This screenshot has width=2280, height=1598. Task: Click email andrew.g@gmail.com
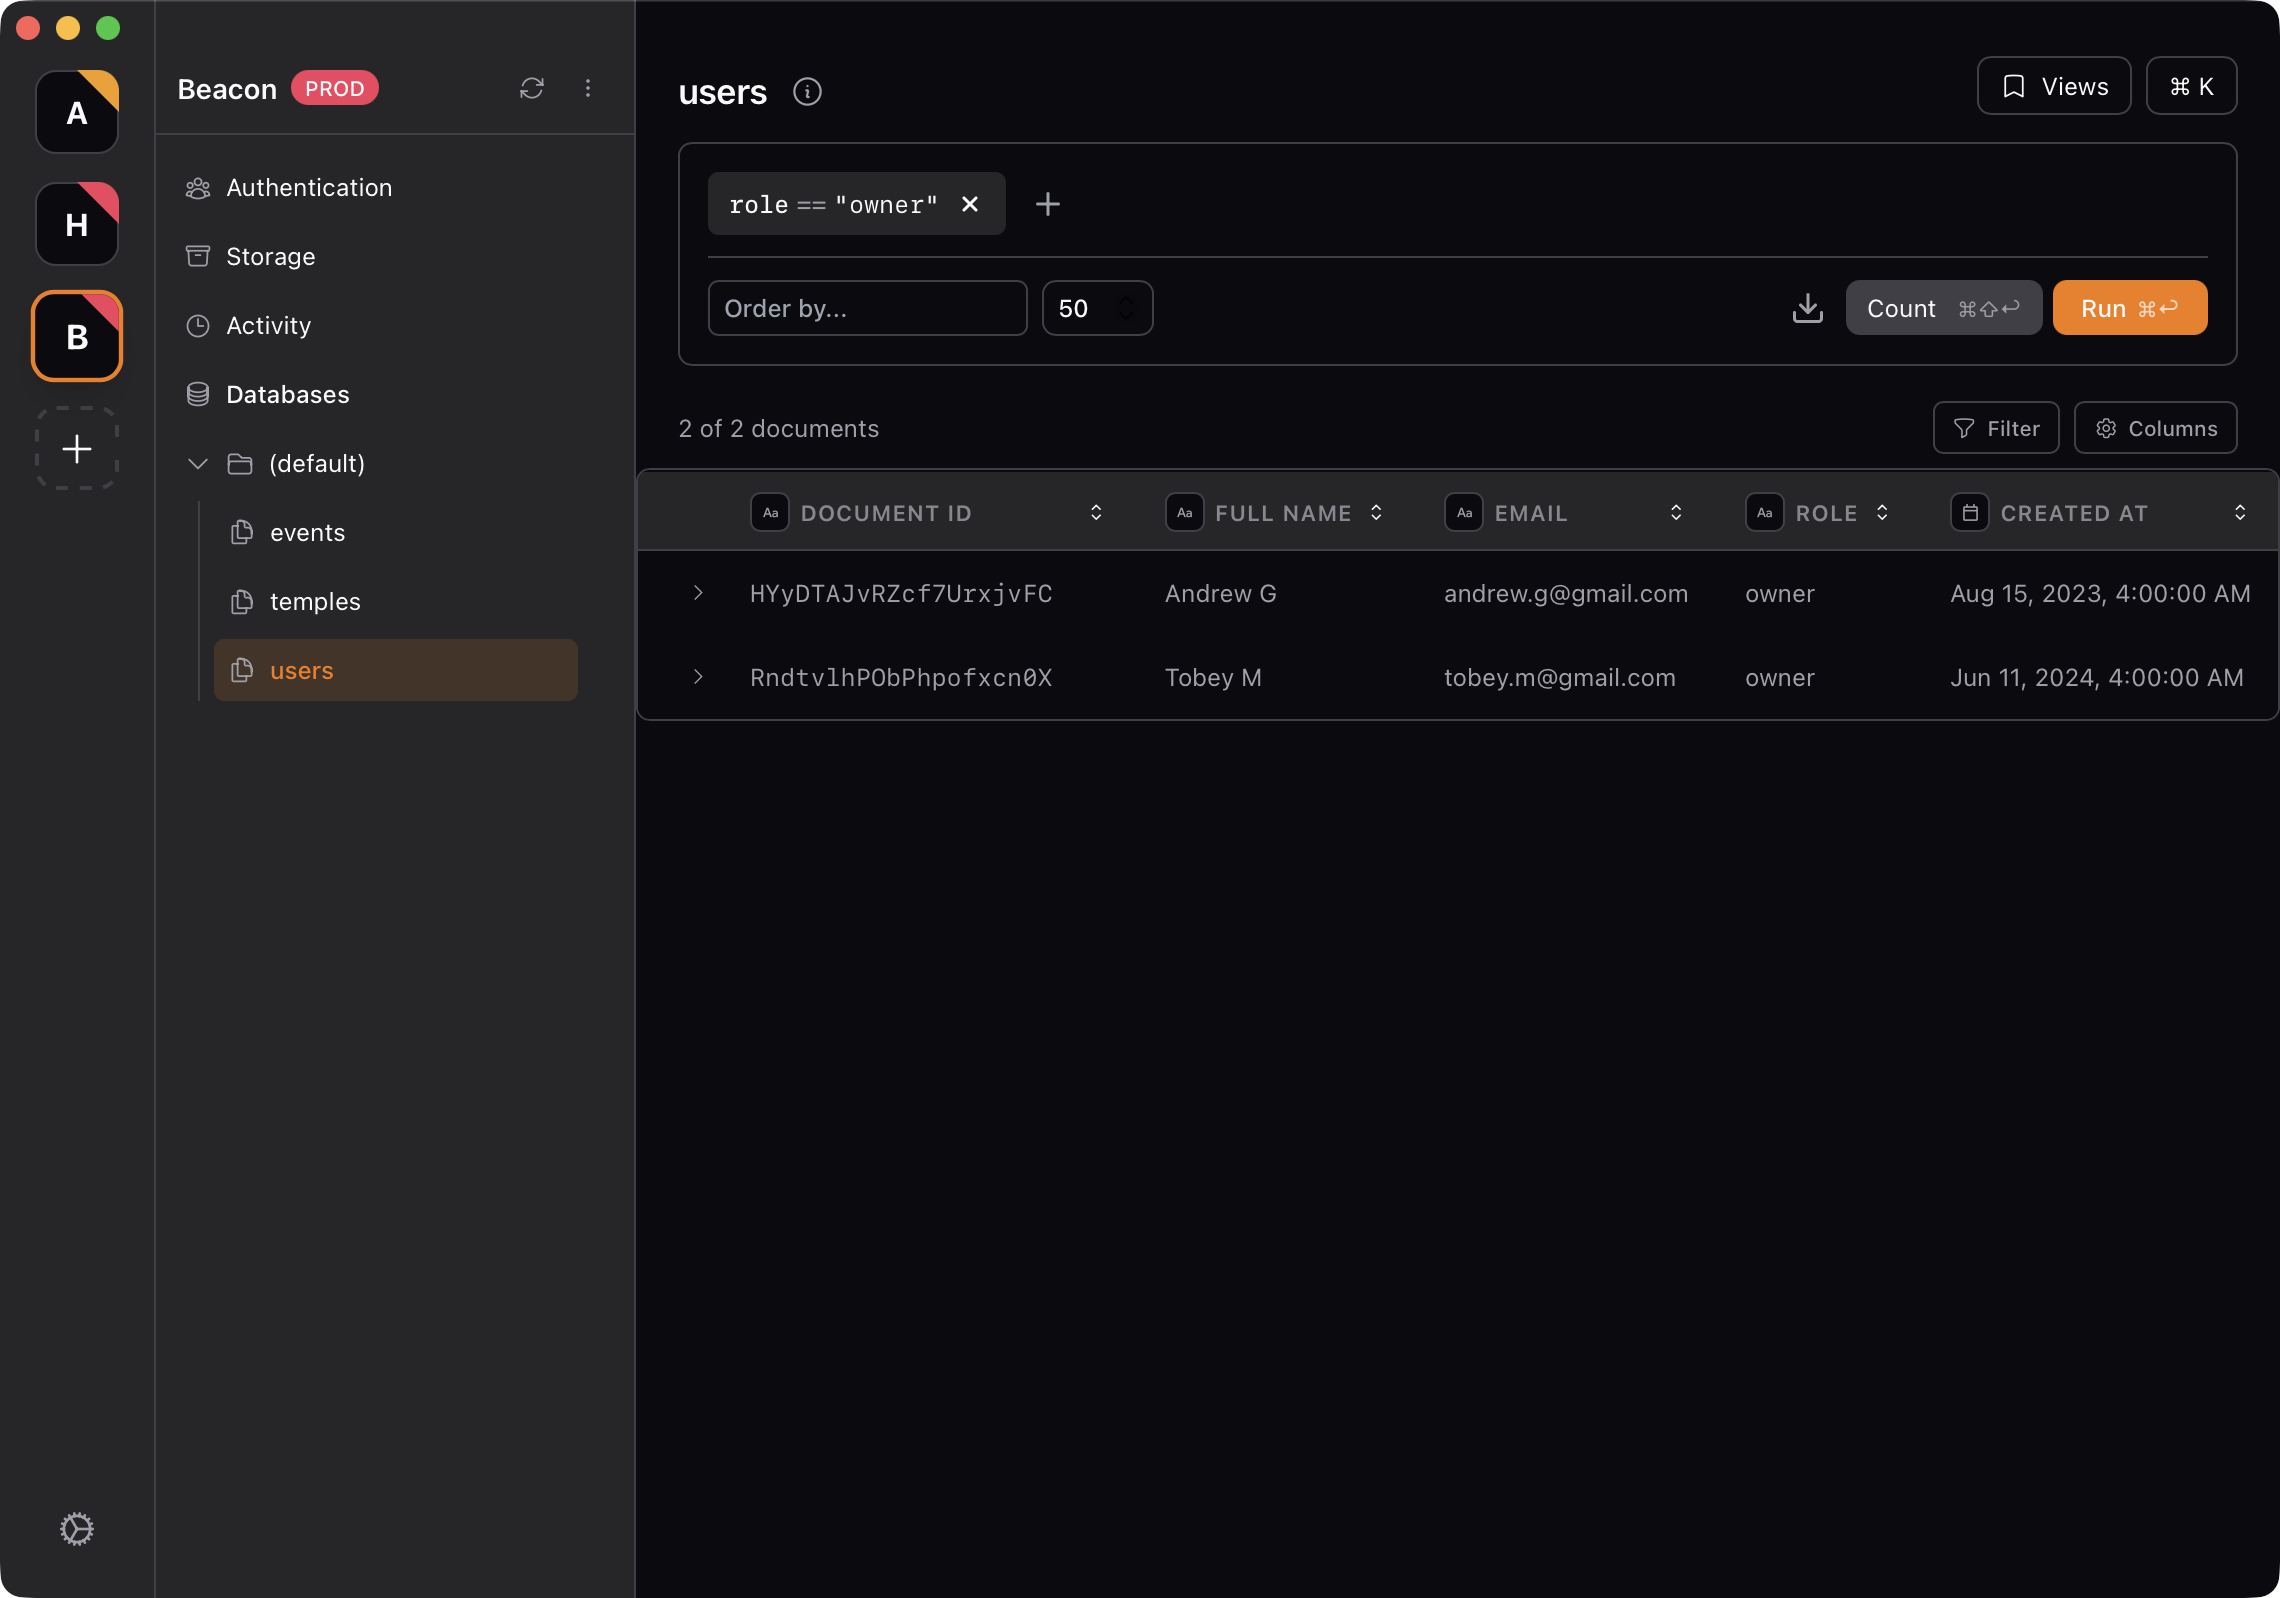pyautogui.click(x=1566, y=594)
